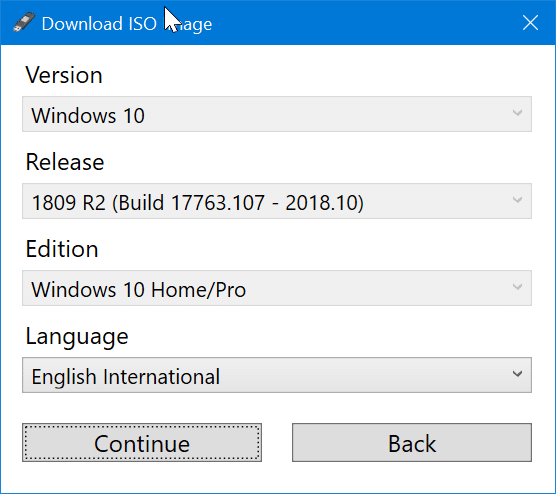Click the "Version" label
Image resolution: width=556 pixels, height=494 pixels.
(x=64, y=75)
